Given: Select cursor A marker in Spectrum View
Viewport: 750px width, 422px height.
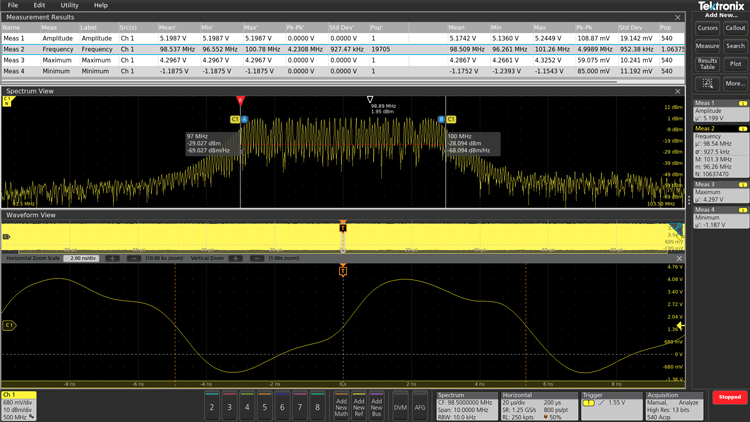Looking at the screenshot, I should [x=244, y=119].
